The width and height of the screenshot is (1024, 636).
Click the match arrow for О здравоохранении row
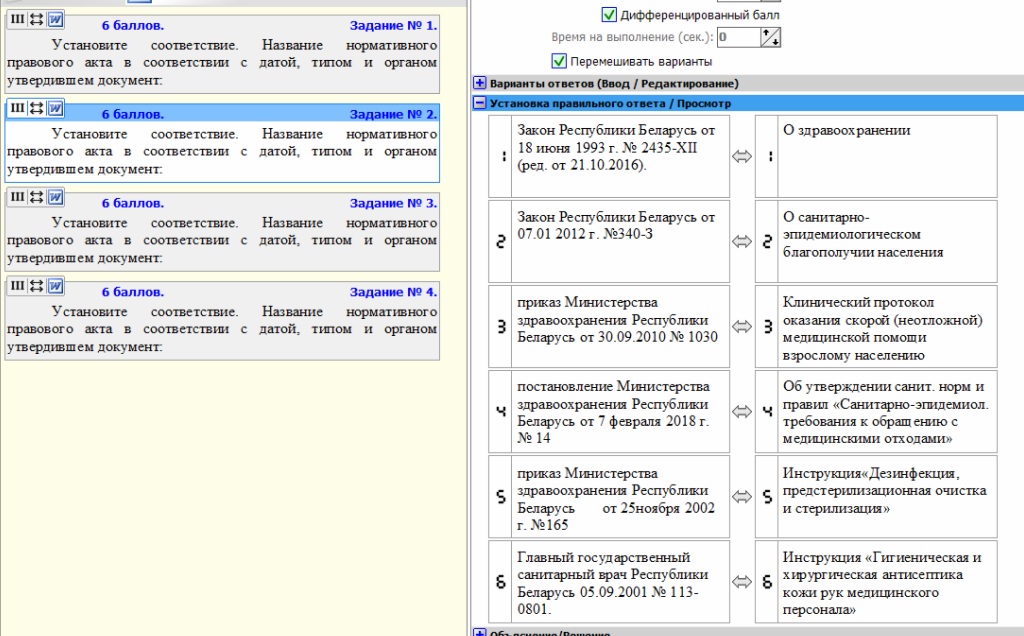[742, 157]
